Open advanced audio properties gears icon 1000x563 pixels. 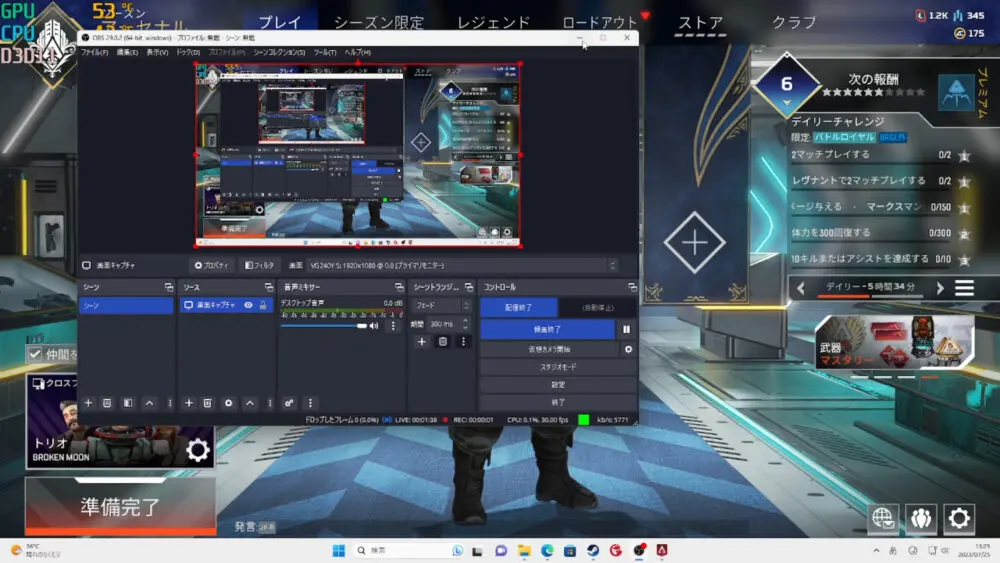click(x=289, y=403)
